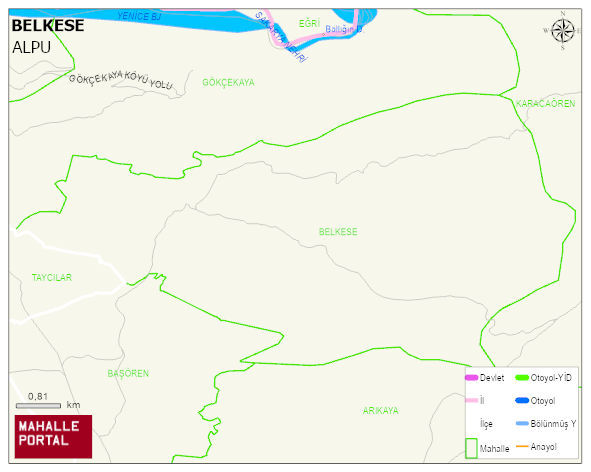Click the GÖKÇEKAYA neighborhood label
The width and height of the screenshot is (591, 472).
(x=228, y=83)
